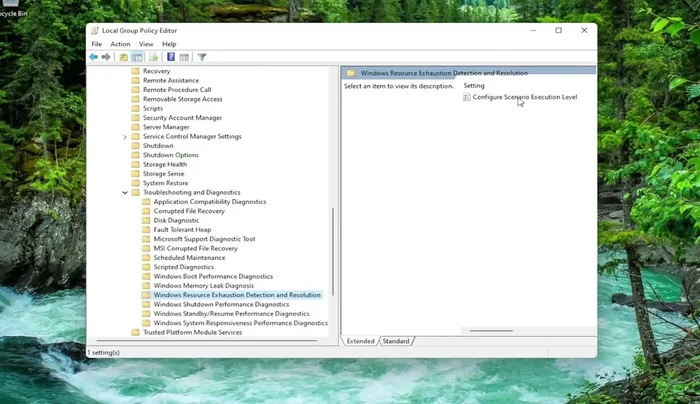Click the Show/Hide Action Pane icon

tap(185, 58)
